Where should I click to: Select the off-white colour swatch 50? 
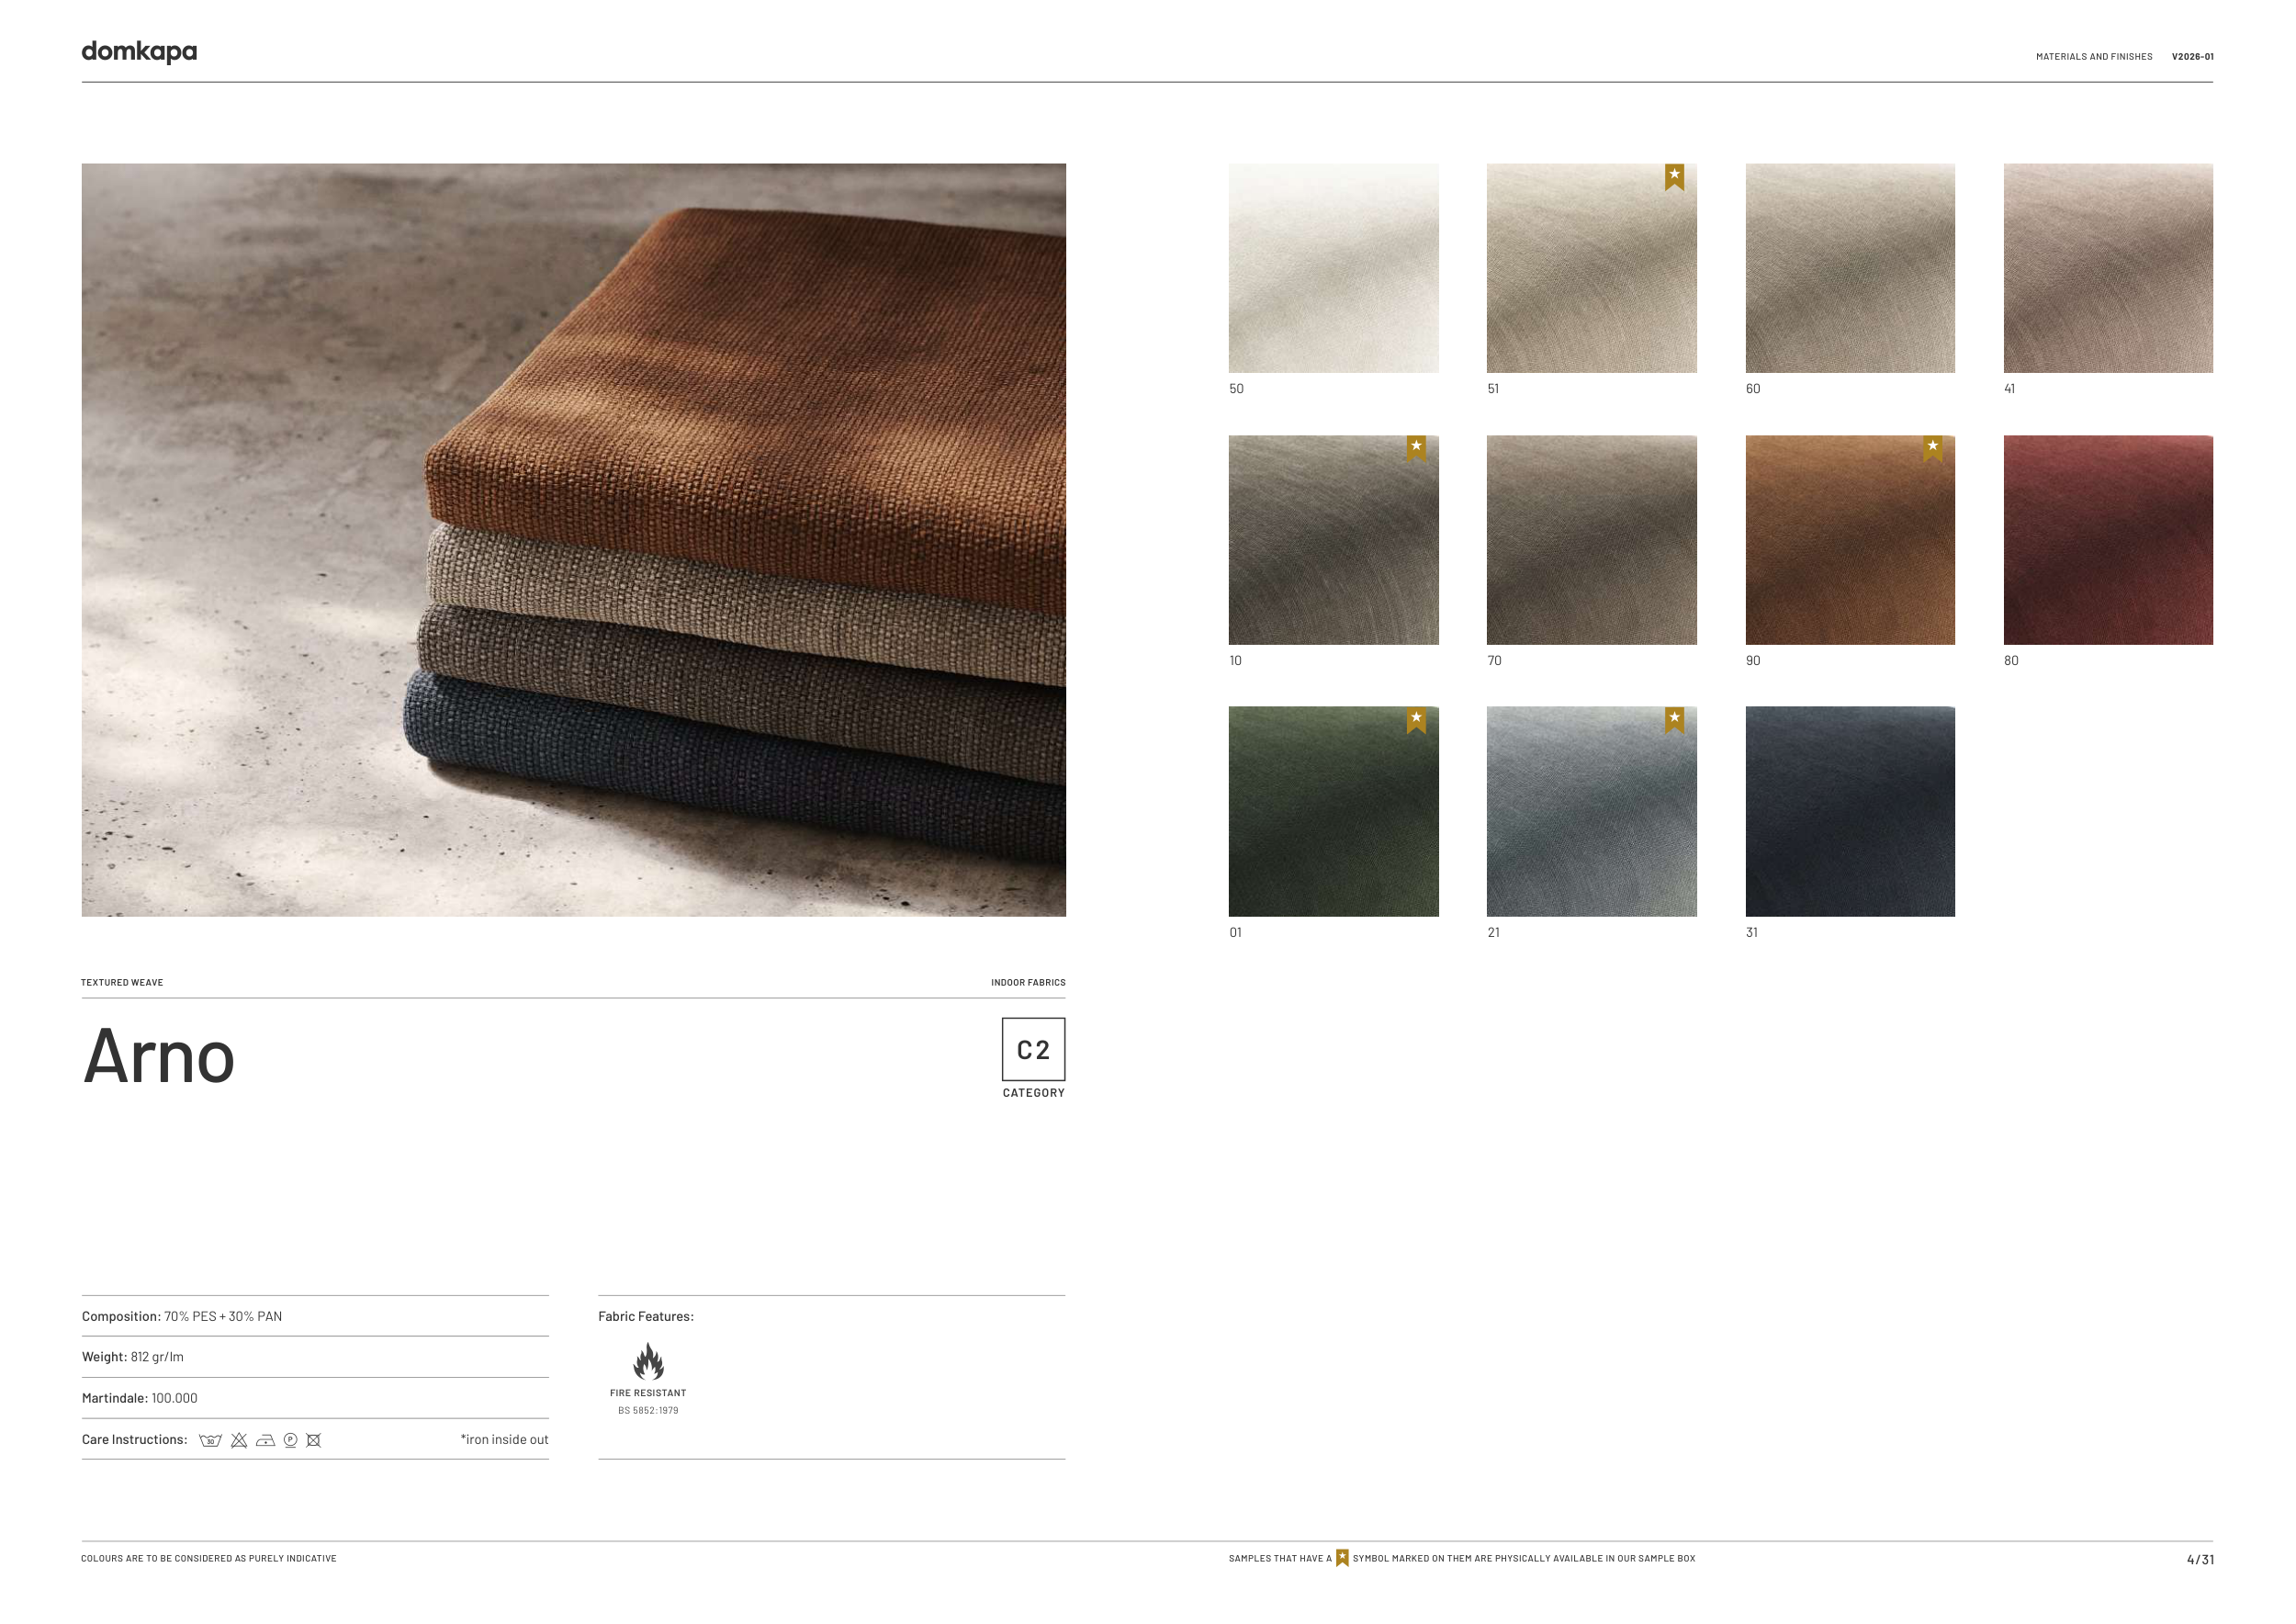(1333, 268)
